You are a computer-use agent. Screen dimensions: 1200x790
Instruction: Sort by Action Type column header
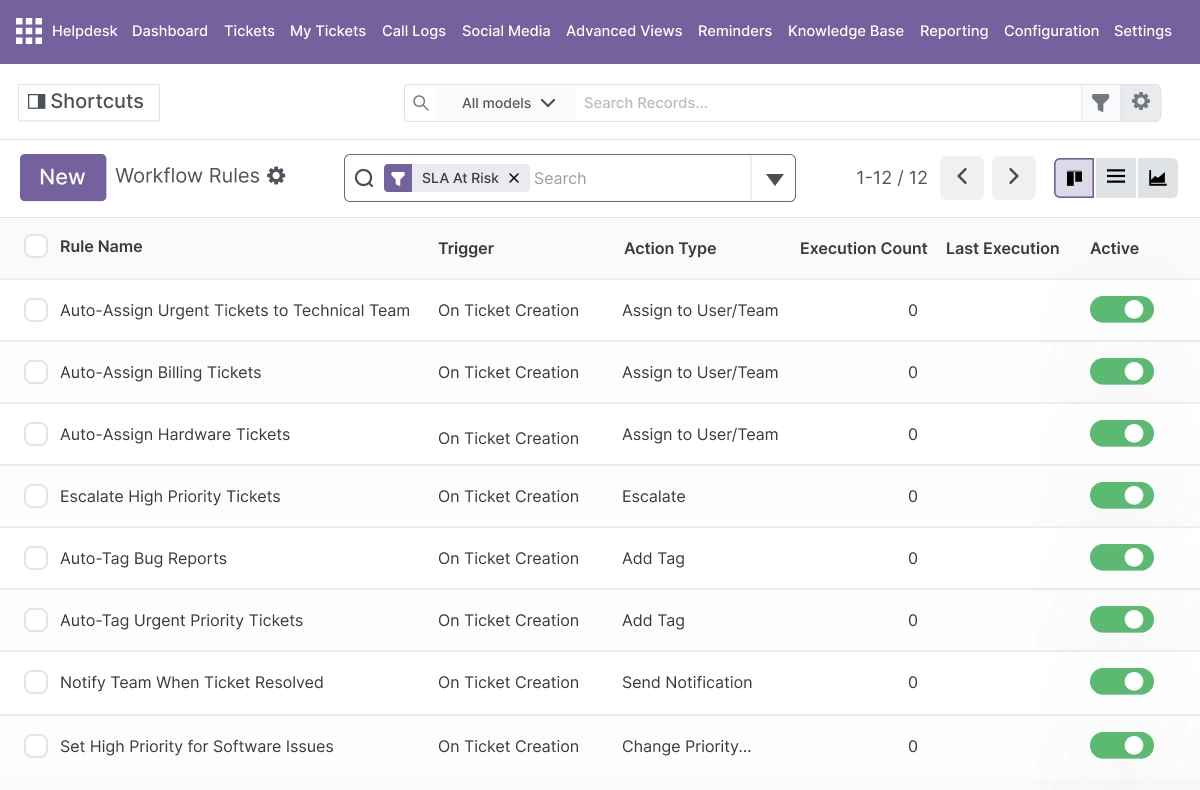click(x=670, y=248)
